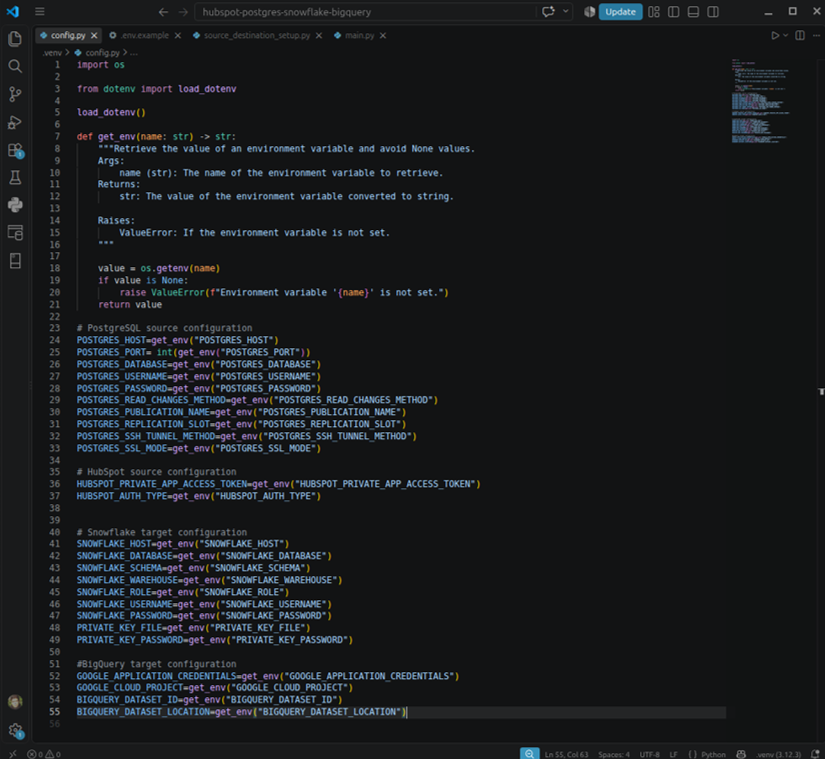This screenshot has width=825, height=759.
Task: Open the Source Control view
Action: [15, 94]
